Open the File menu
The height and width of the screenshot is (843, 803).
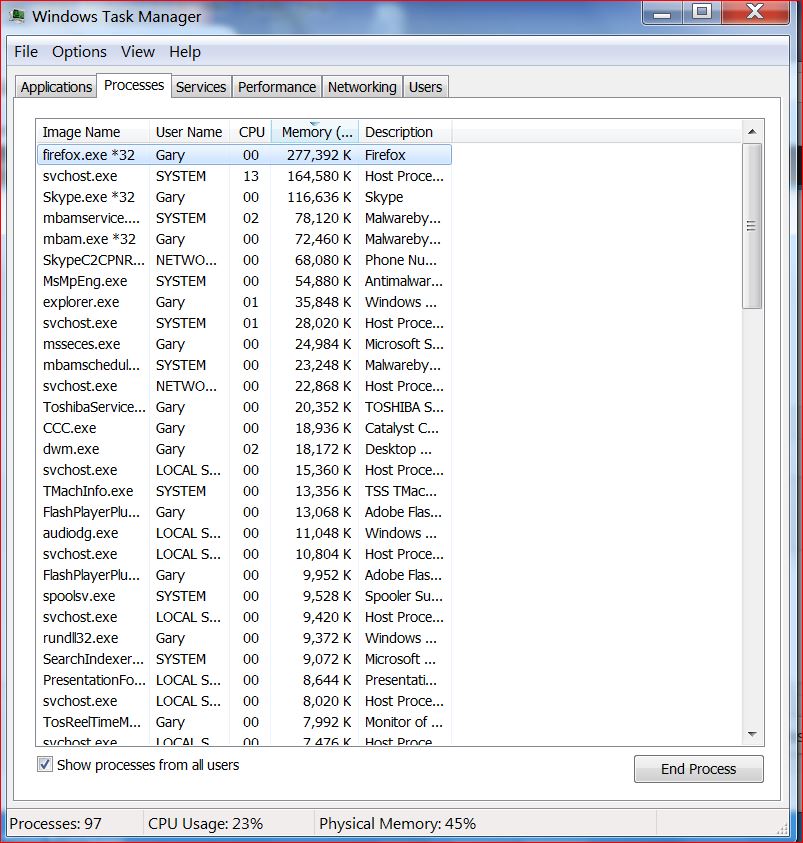tap(26, 52)
